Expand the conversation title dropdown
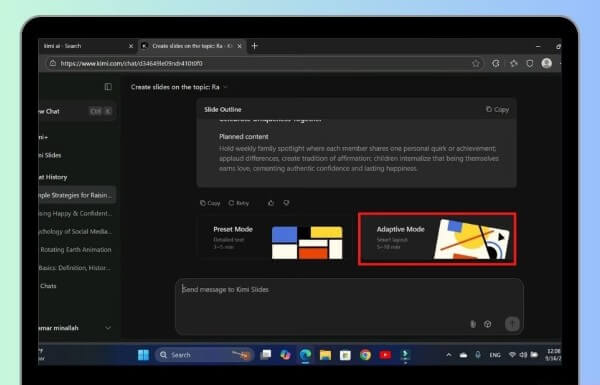 [225, 87]
